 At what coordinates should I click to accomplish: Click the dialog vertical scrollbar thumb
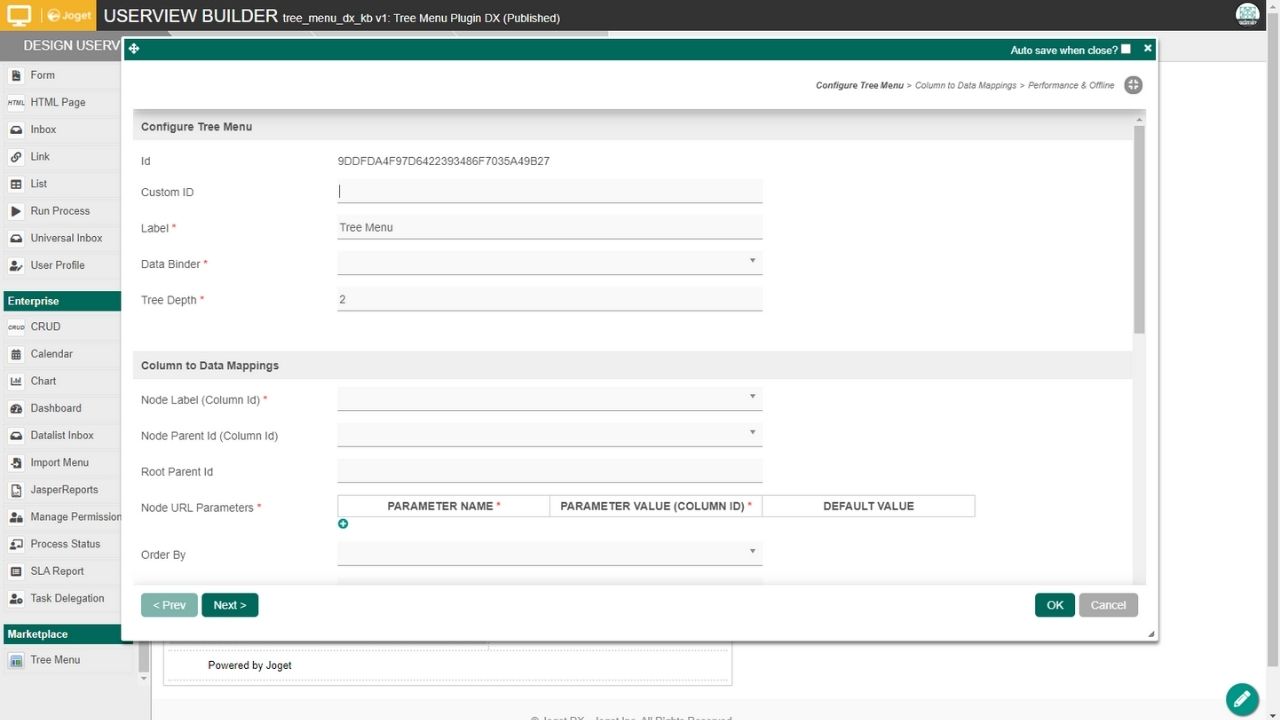(1139, 230)
